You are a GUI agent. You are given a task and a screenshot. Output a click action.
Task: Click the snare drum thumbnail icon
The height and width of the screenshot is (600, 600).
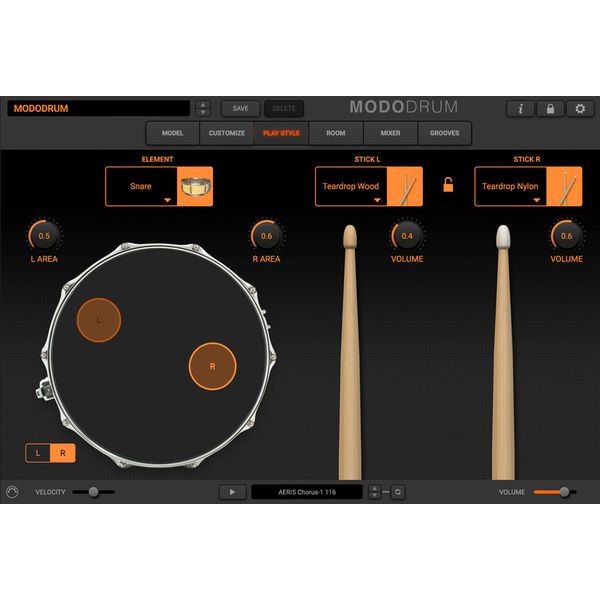pyautogui.click(x=196, y=186)
